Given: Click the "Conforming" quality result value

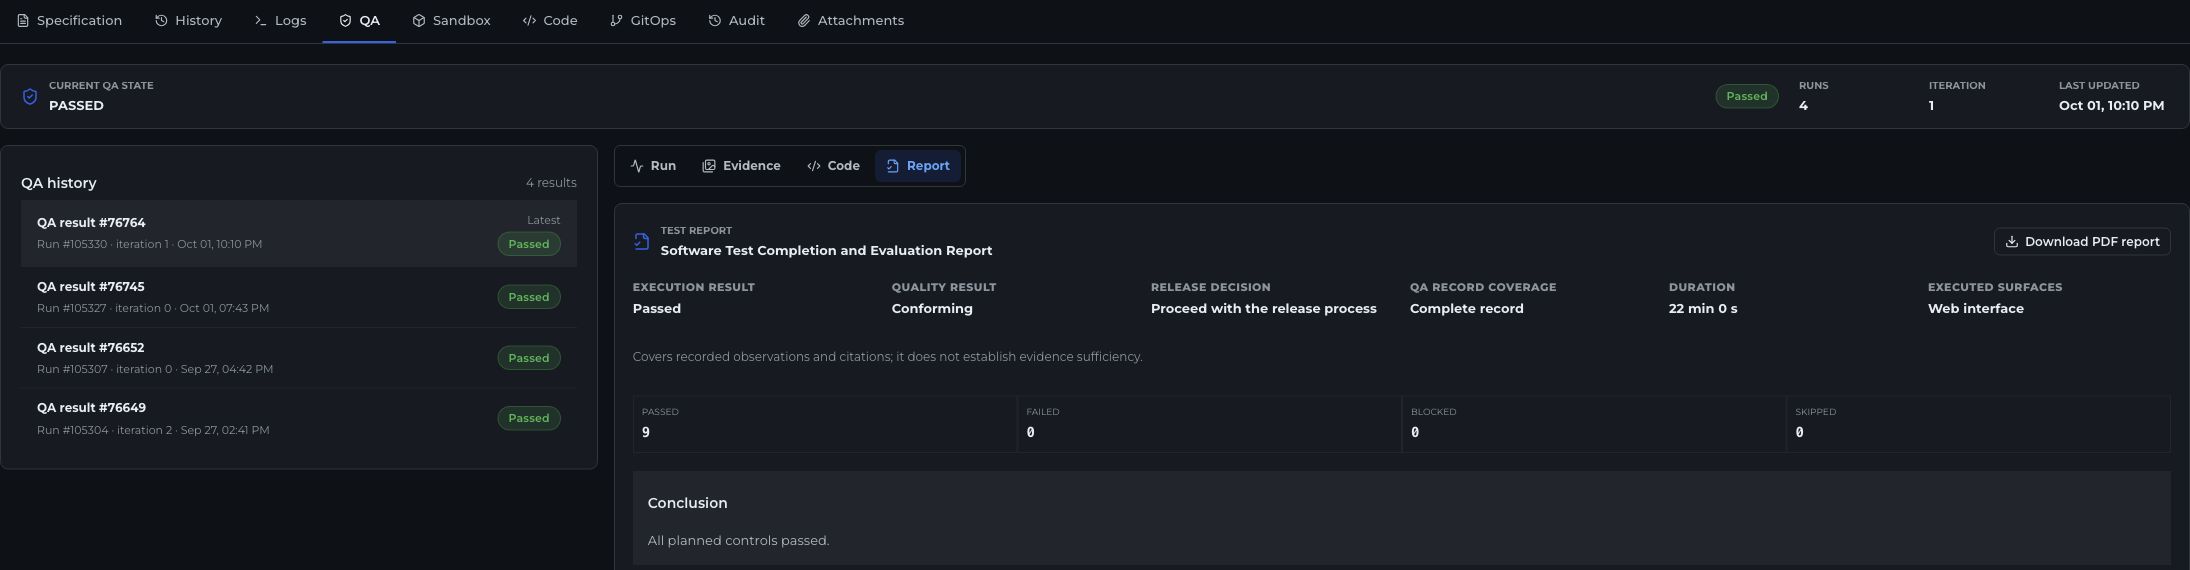Looking at the screenshot, I should coord(932,308).
